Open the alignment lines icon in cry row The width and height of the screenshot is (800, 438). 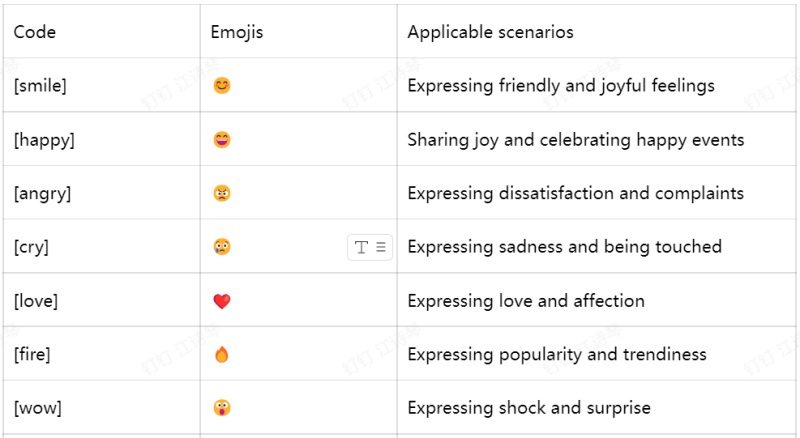381,247
